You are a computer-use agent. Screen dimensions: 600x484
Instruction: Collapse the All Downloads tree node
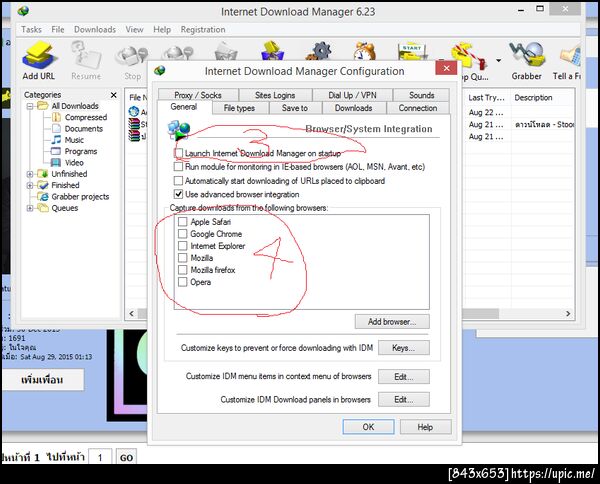click(x=30, y=106)
